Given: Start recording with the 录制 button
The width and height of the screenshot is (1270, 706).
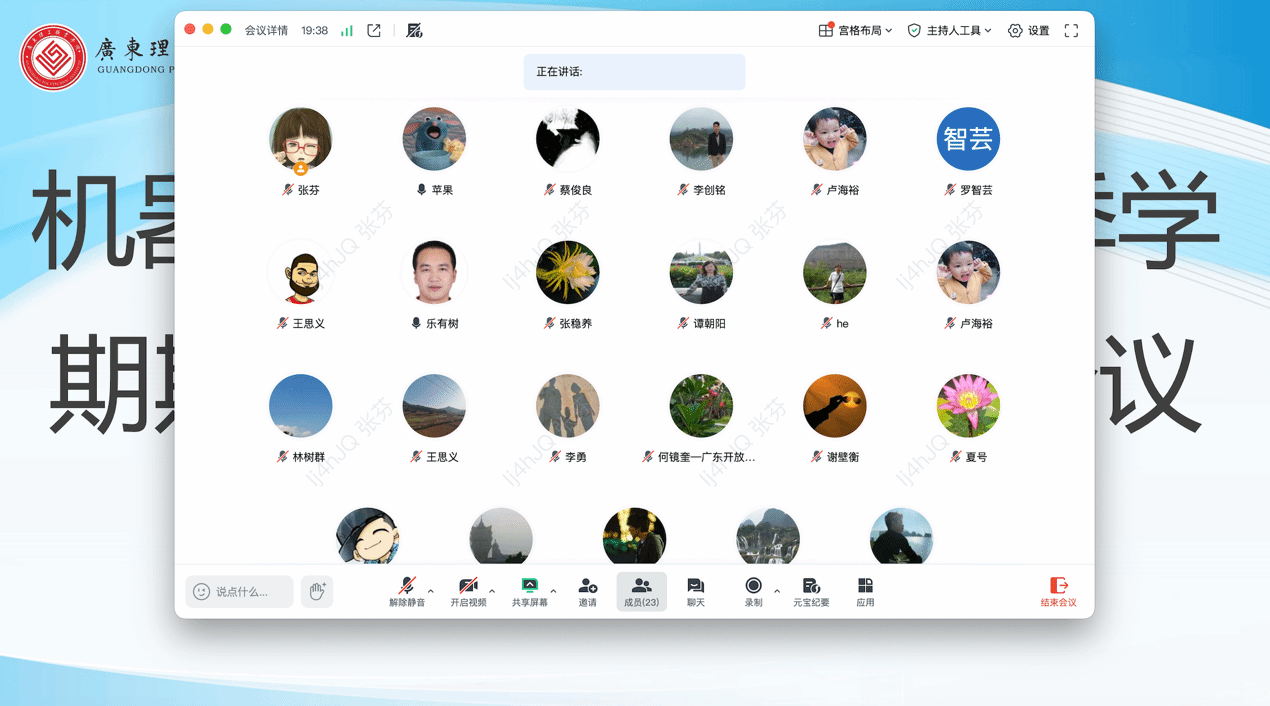Looking at the screenshot, I should [x=753, y=591].
